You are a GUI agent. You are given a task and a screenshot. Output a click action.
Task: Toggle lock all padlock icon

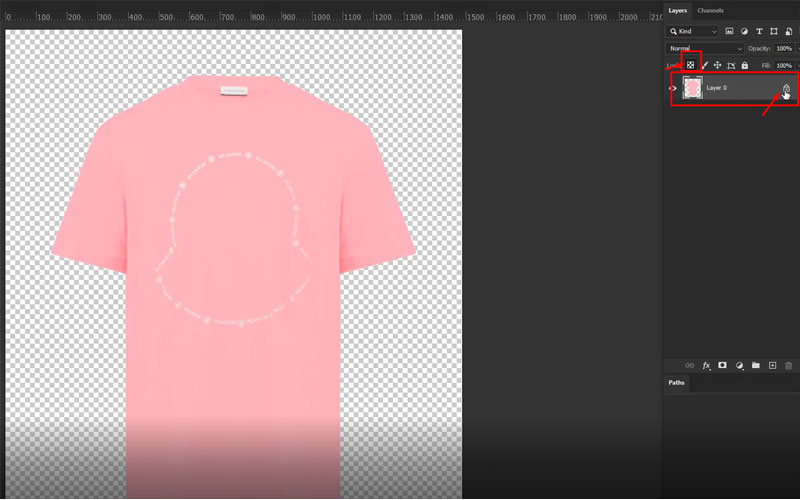click(745, 65)
